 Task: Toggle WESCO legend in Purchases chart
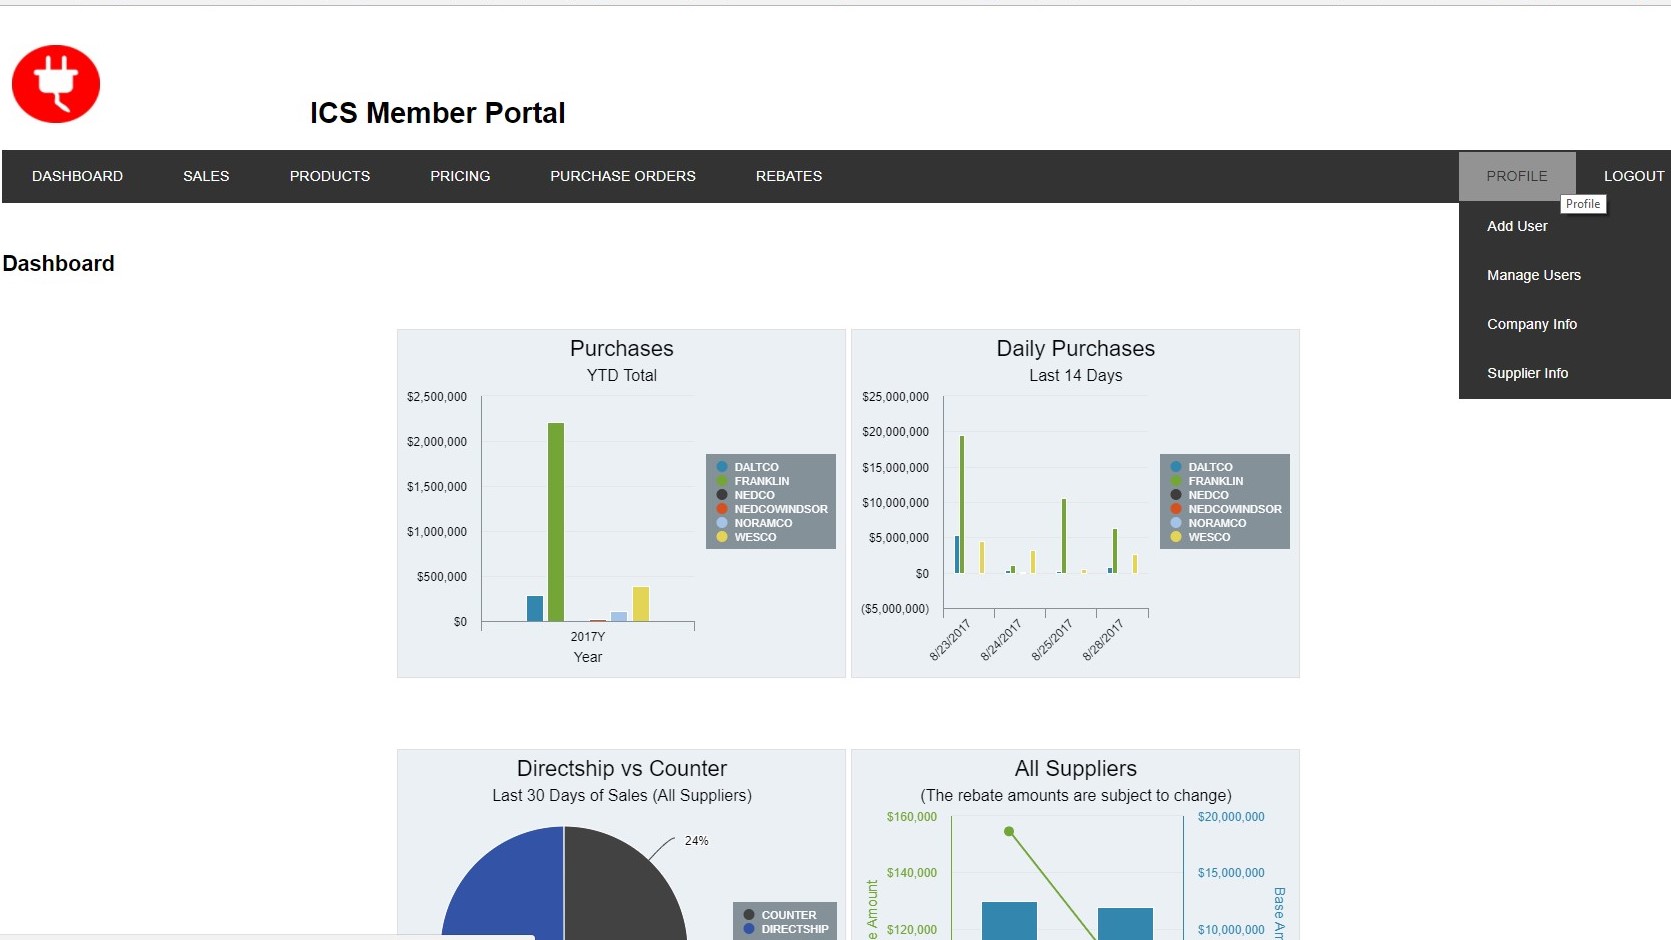[746, 537]
